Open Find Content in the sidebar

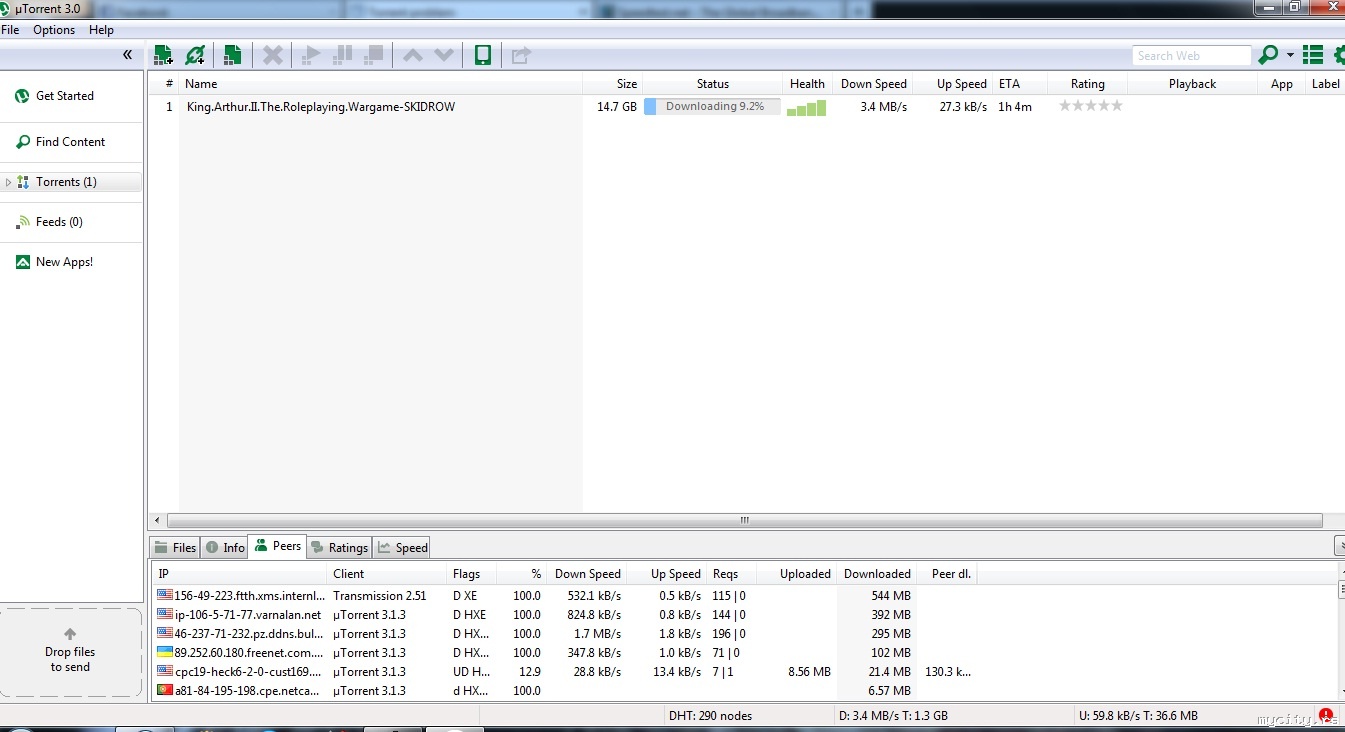72,142
